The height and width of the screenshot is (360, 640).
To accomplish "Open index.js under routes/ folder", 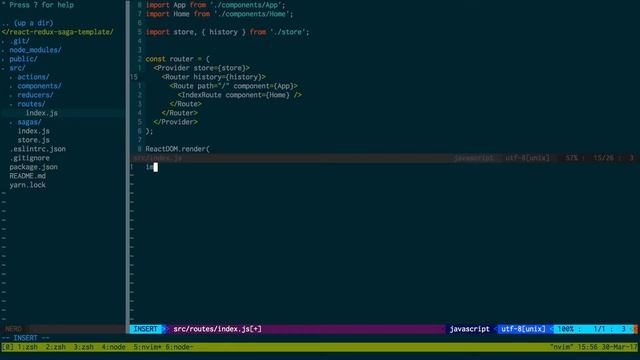I will tap(42, 113).
